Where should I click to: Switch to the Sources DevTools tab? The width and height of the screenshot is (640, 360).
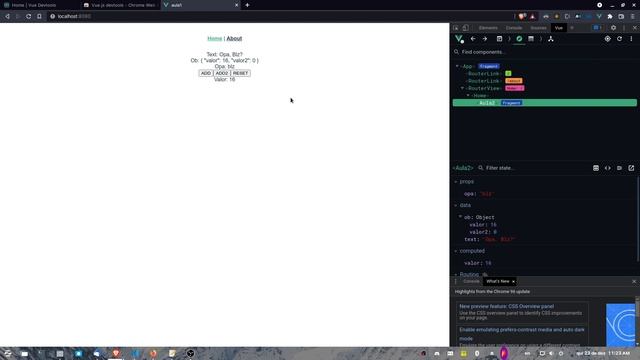pos(538,28)
